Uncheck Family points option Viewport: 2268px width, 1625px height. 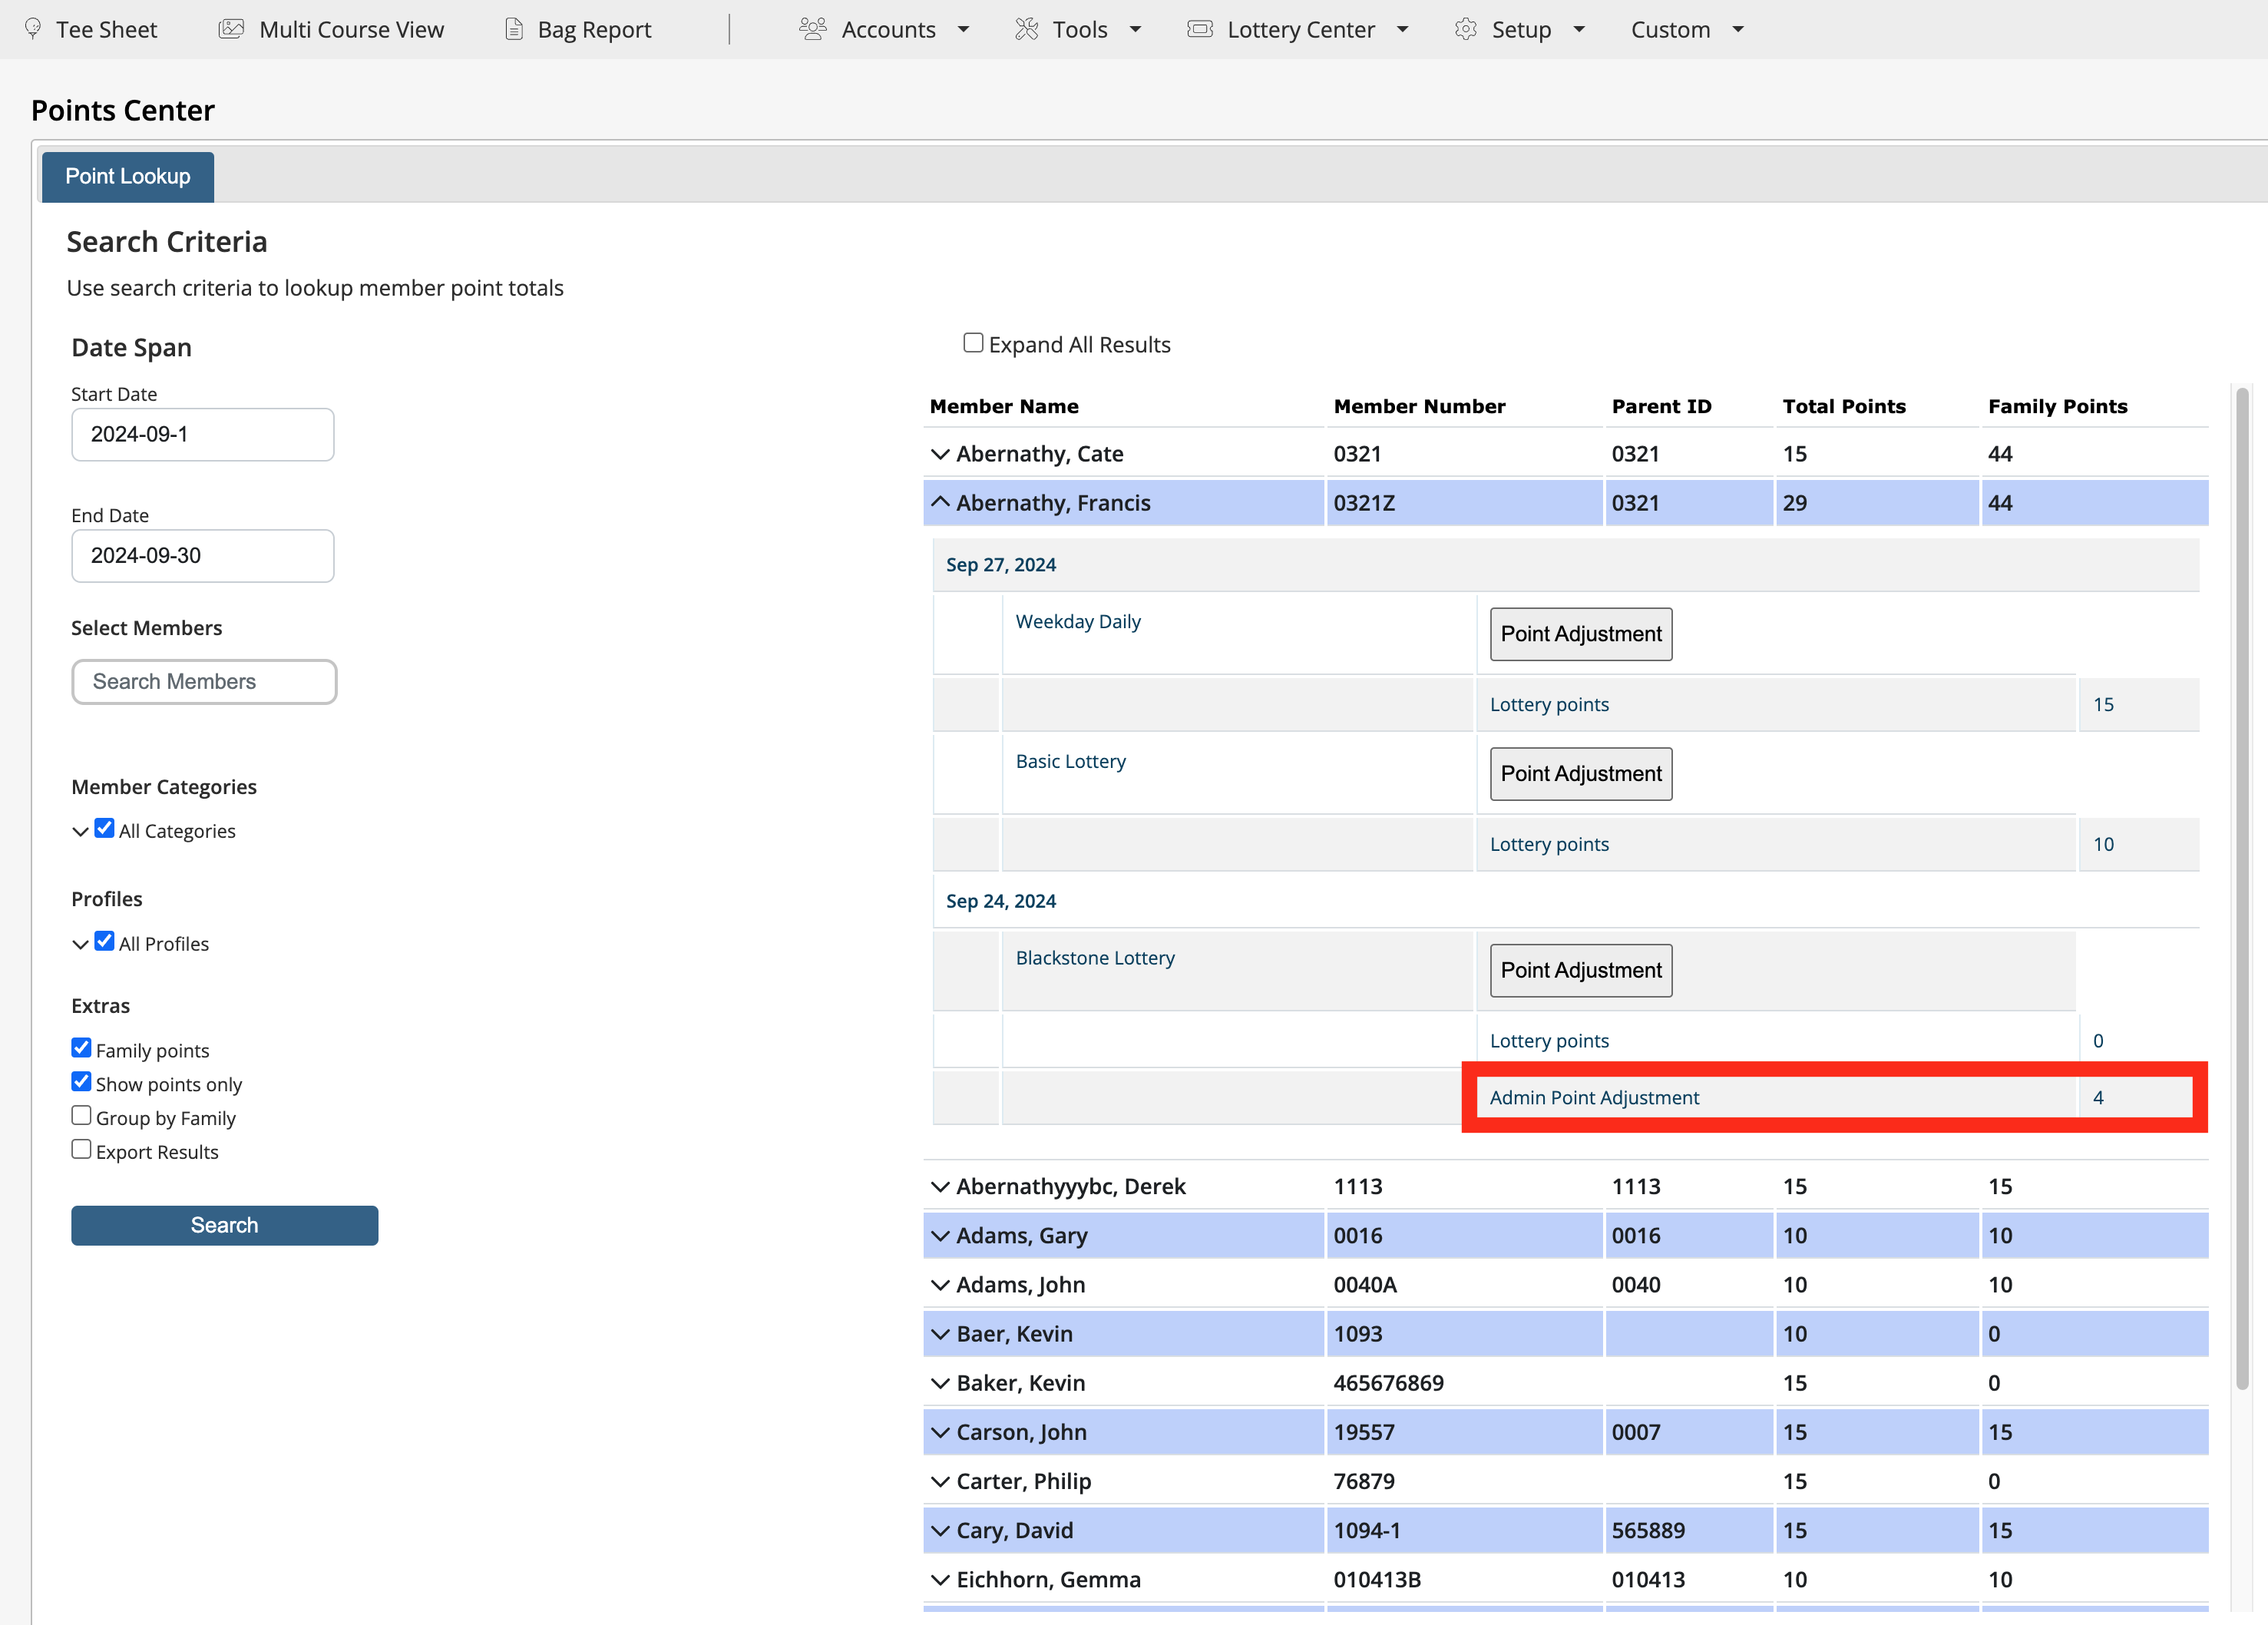click(x=81, y=1047)
